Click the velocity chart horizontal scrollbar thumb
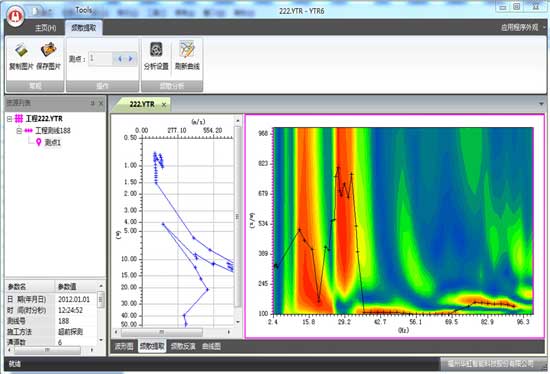 pos(161,332)
